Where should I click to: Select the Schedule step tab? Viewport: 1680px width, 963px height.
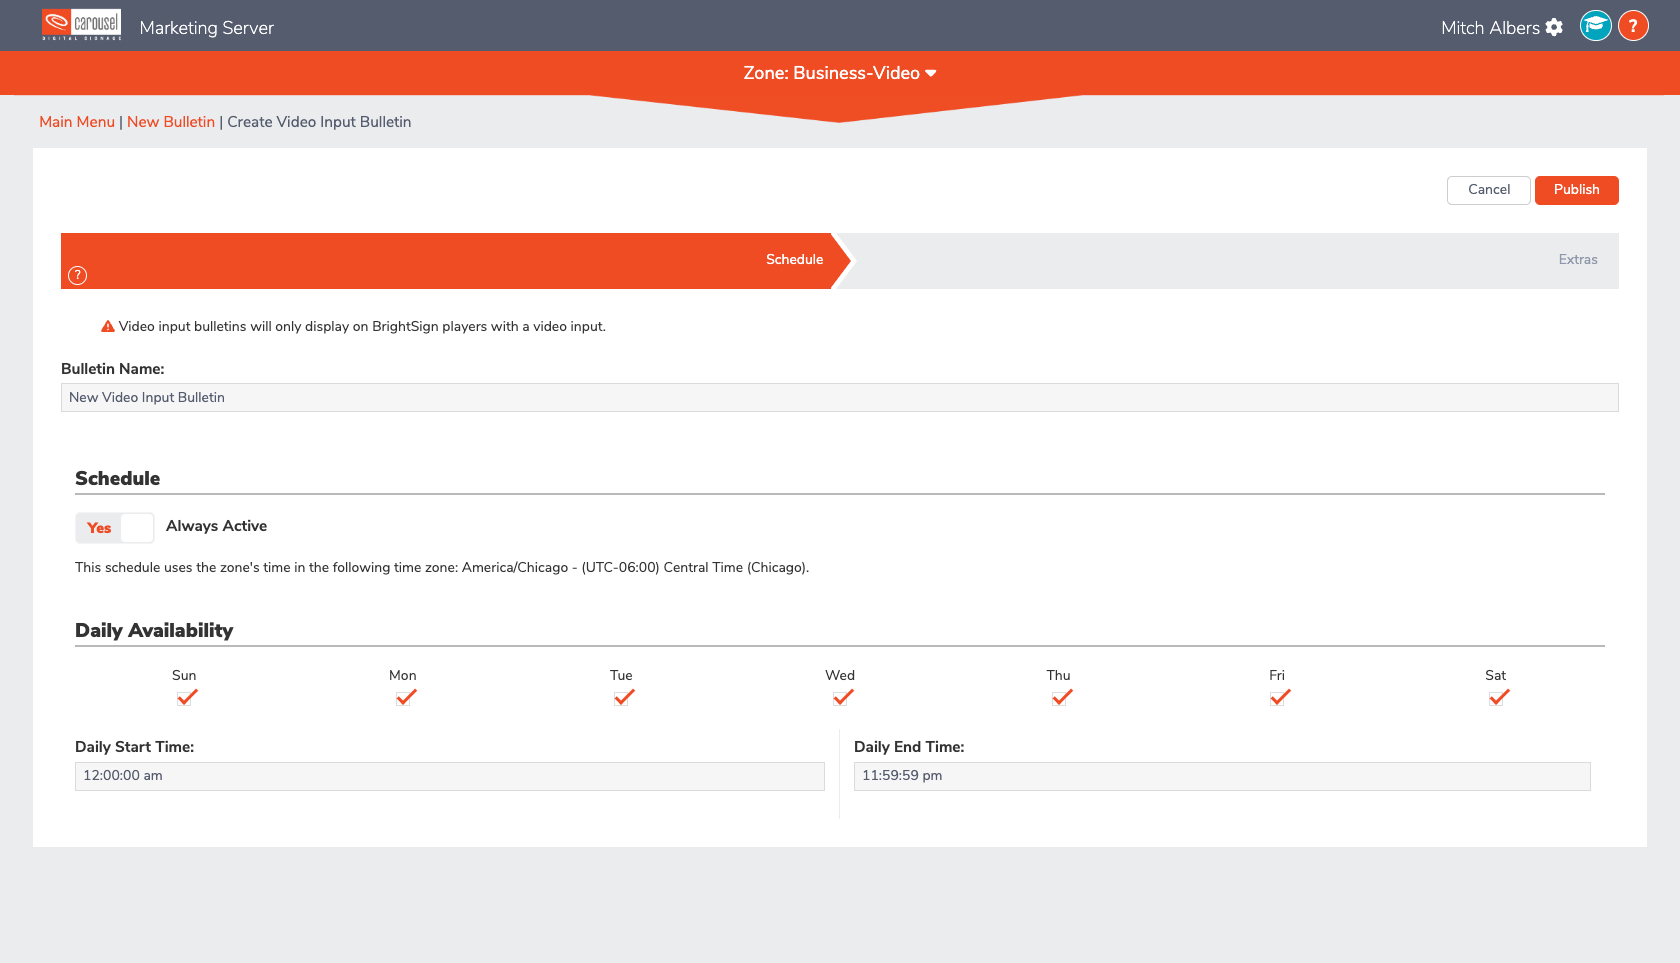[794, 260]
